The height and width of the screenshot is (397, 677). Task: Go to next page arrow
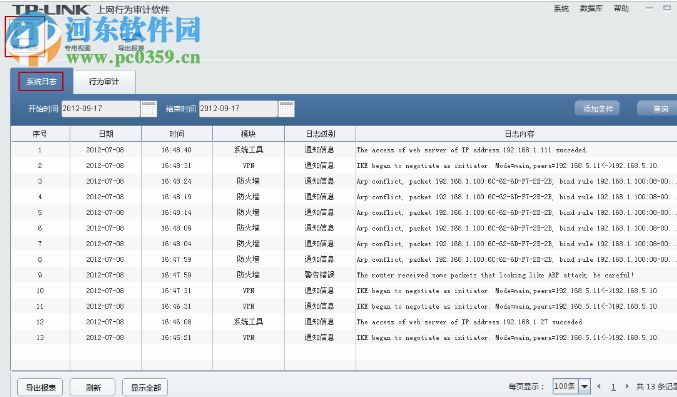coord(627,386)
